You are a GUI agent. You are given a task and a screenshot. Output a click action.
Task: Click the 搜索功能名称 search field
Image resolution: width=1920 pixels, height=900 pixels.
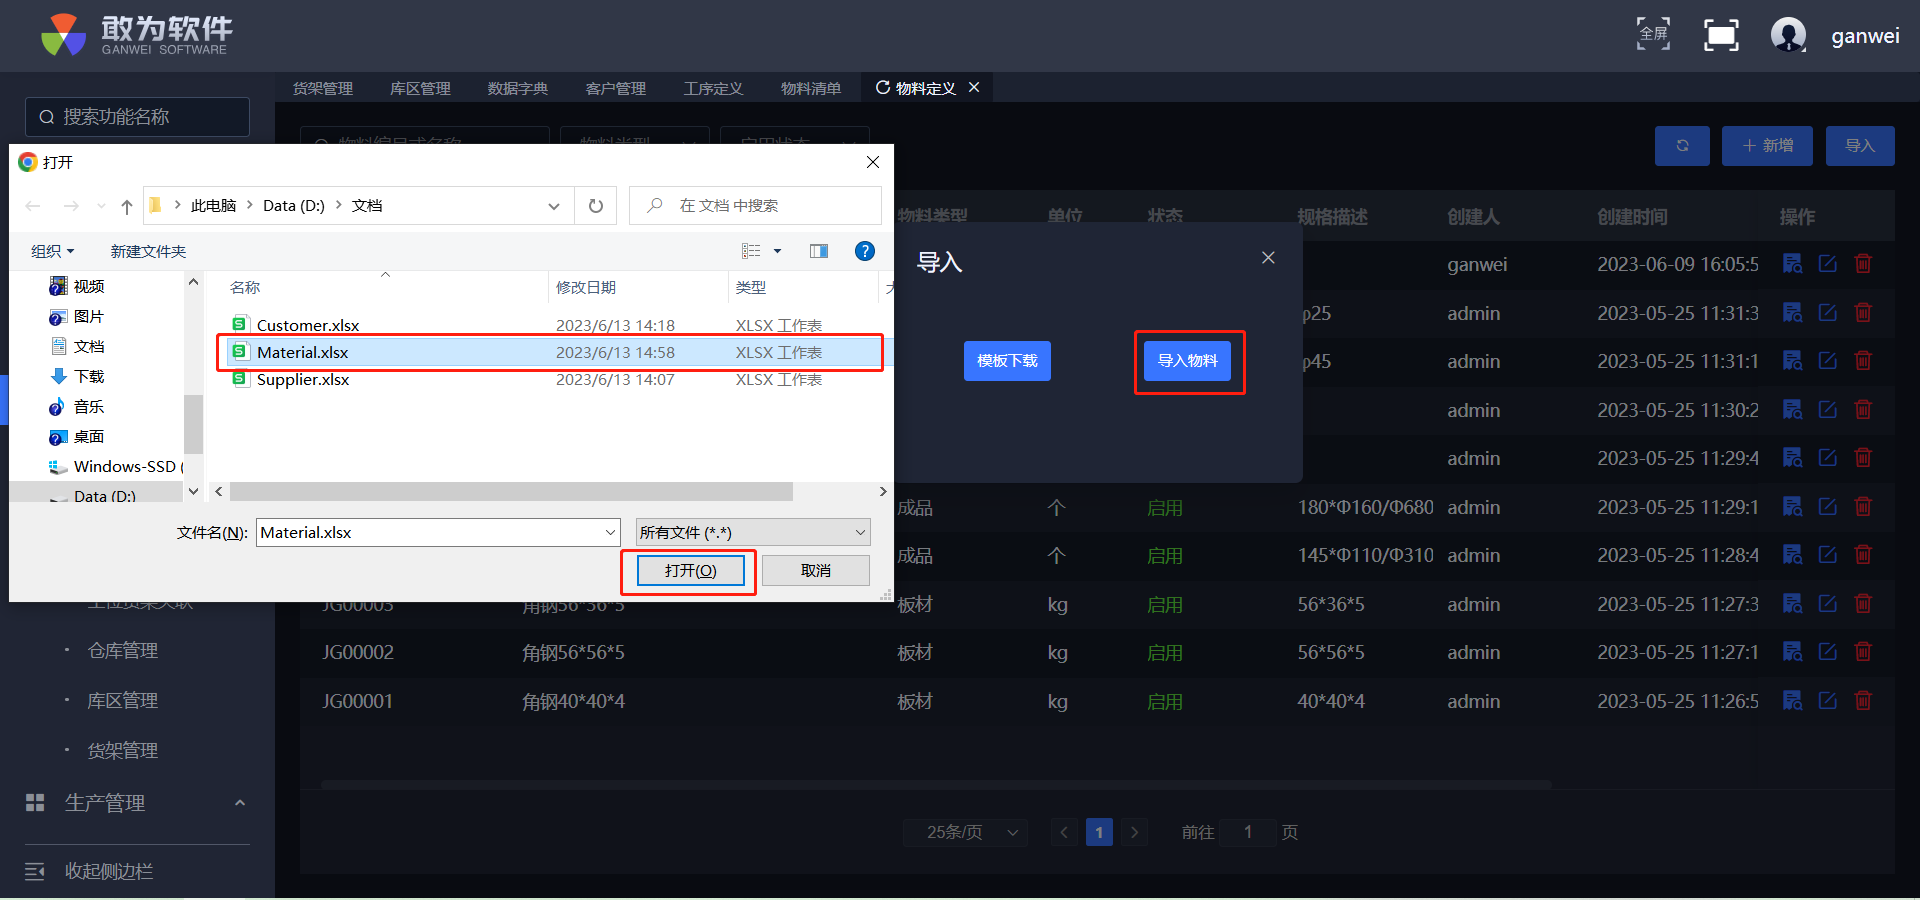pyautogui.click(x=137, y=117)
